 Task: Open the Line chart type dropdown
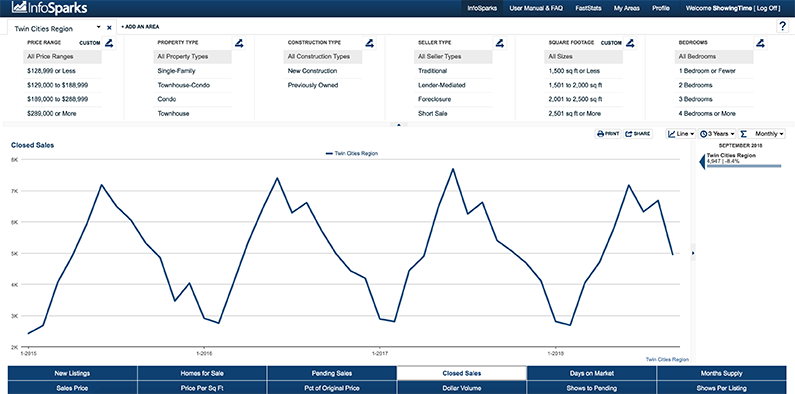(681, 134)
